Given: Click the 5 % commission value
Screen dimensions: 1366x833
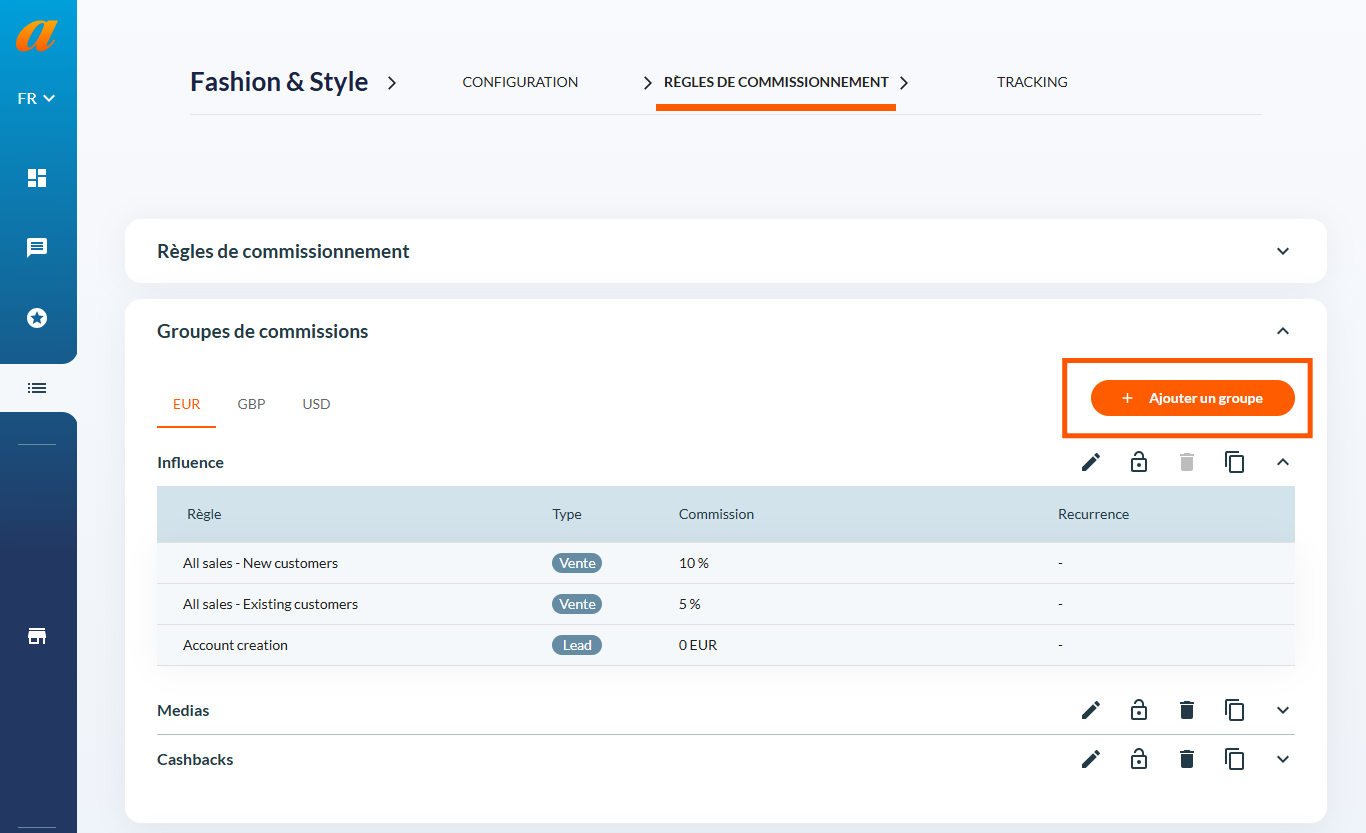Looking at the screenshot, I should coord(690,604).
